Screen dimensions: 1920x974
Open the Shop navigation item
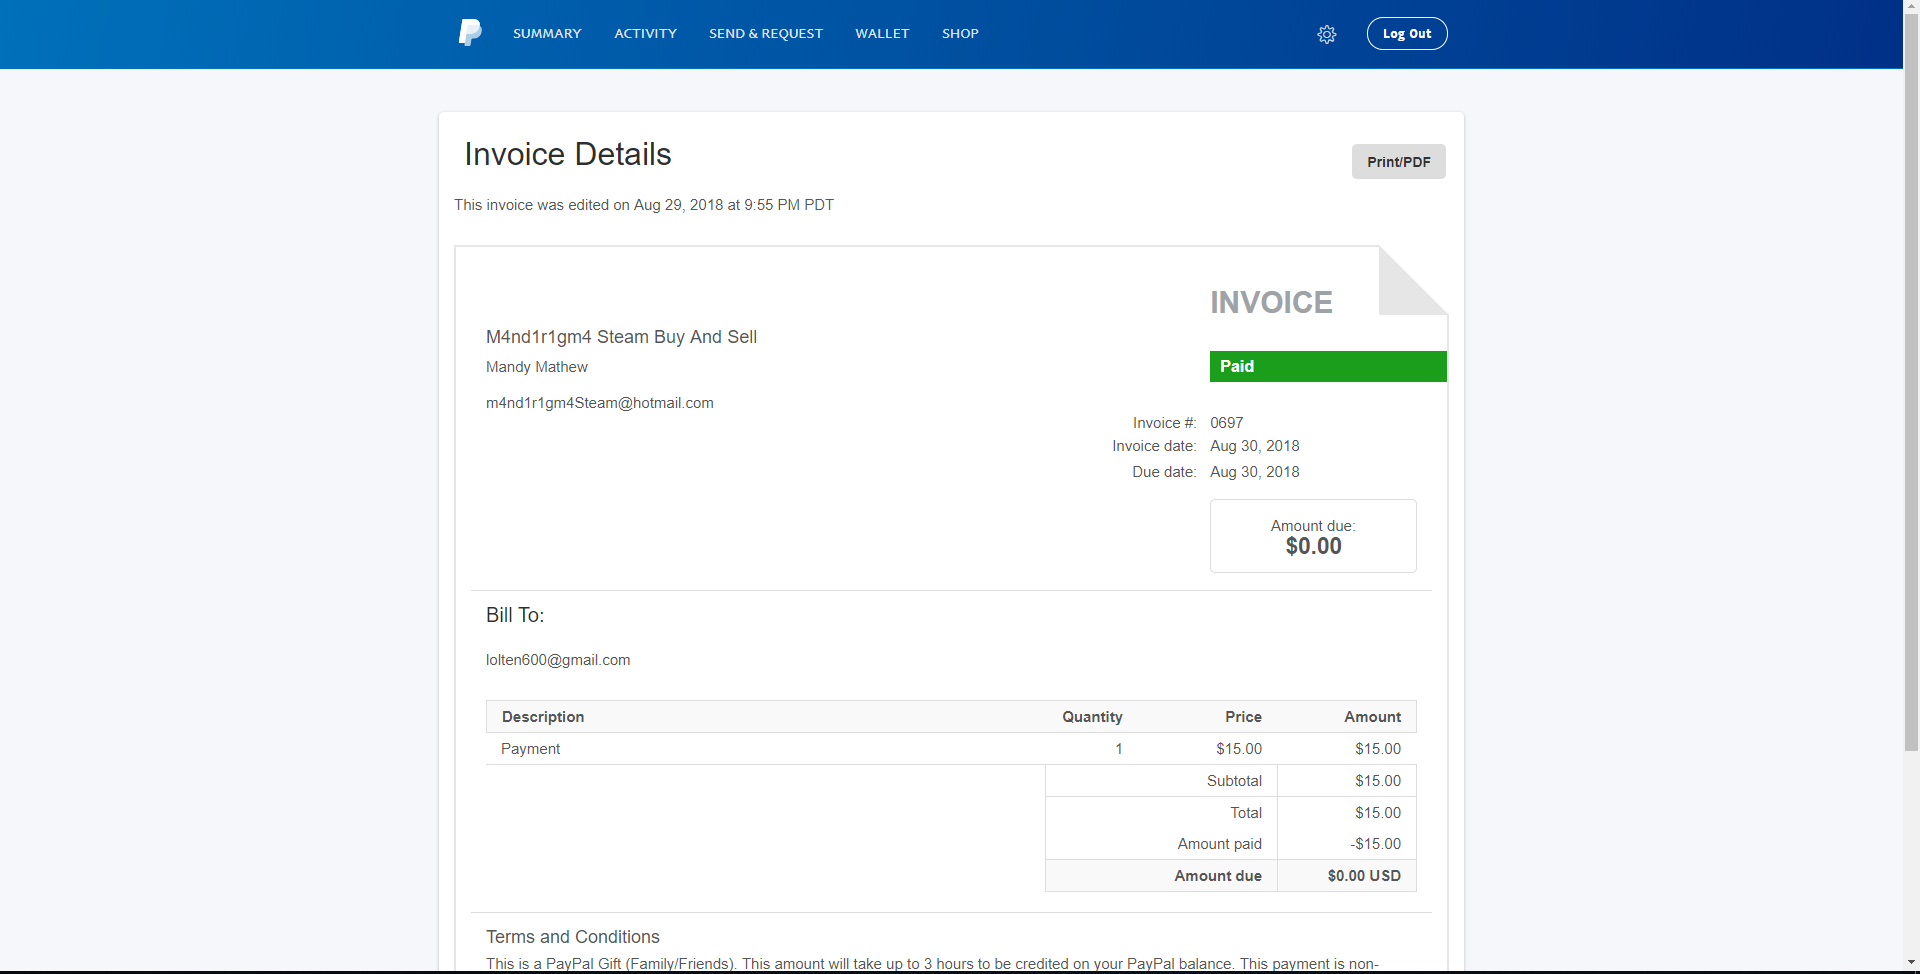[x=960, y=33]
